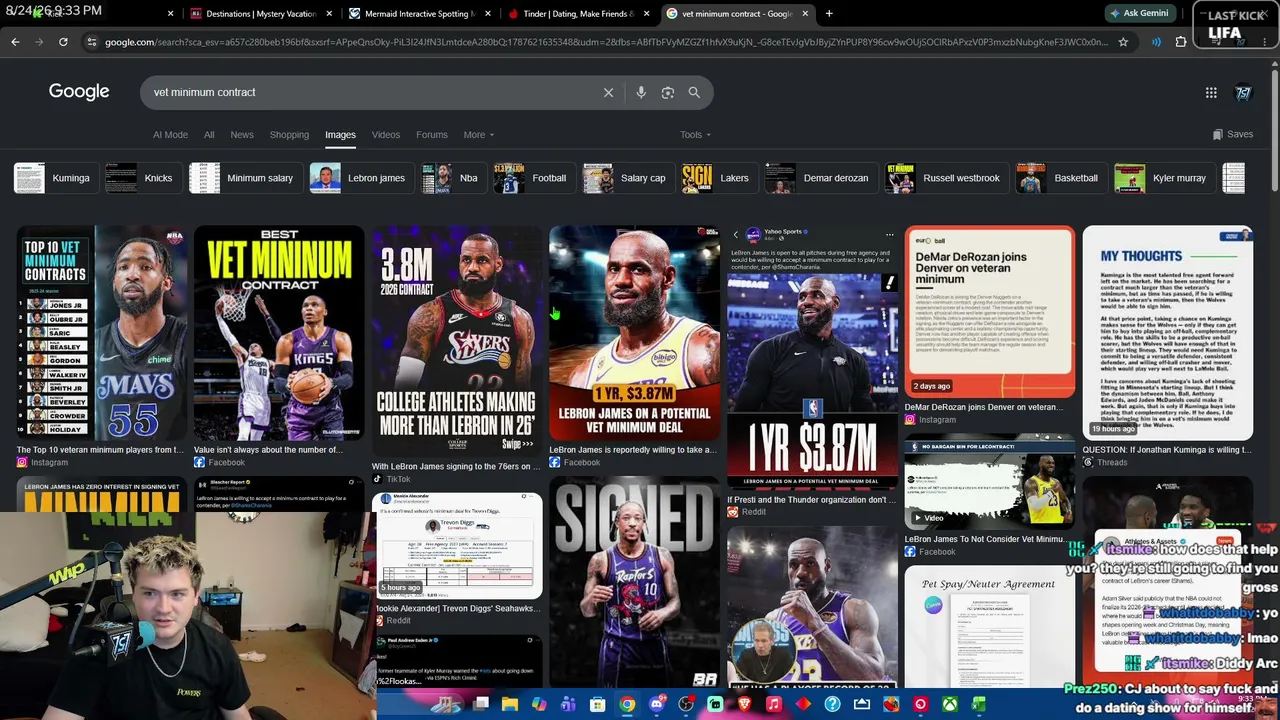Screen dimensions: 1280x720
Task: Reload the current Google page
Action: (63, 42)
